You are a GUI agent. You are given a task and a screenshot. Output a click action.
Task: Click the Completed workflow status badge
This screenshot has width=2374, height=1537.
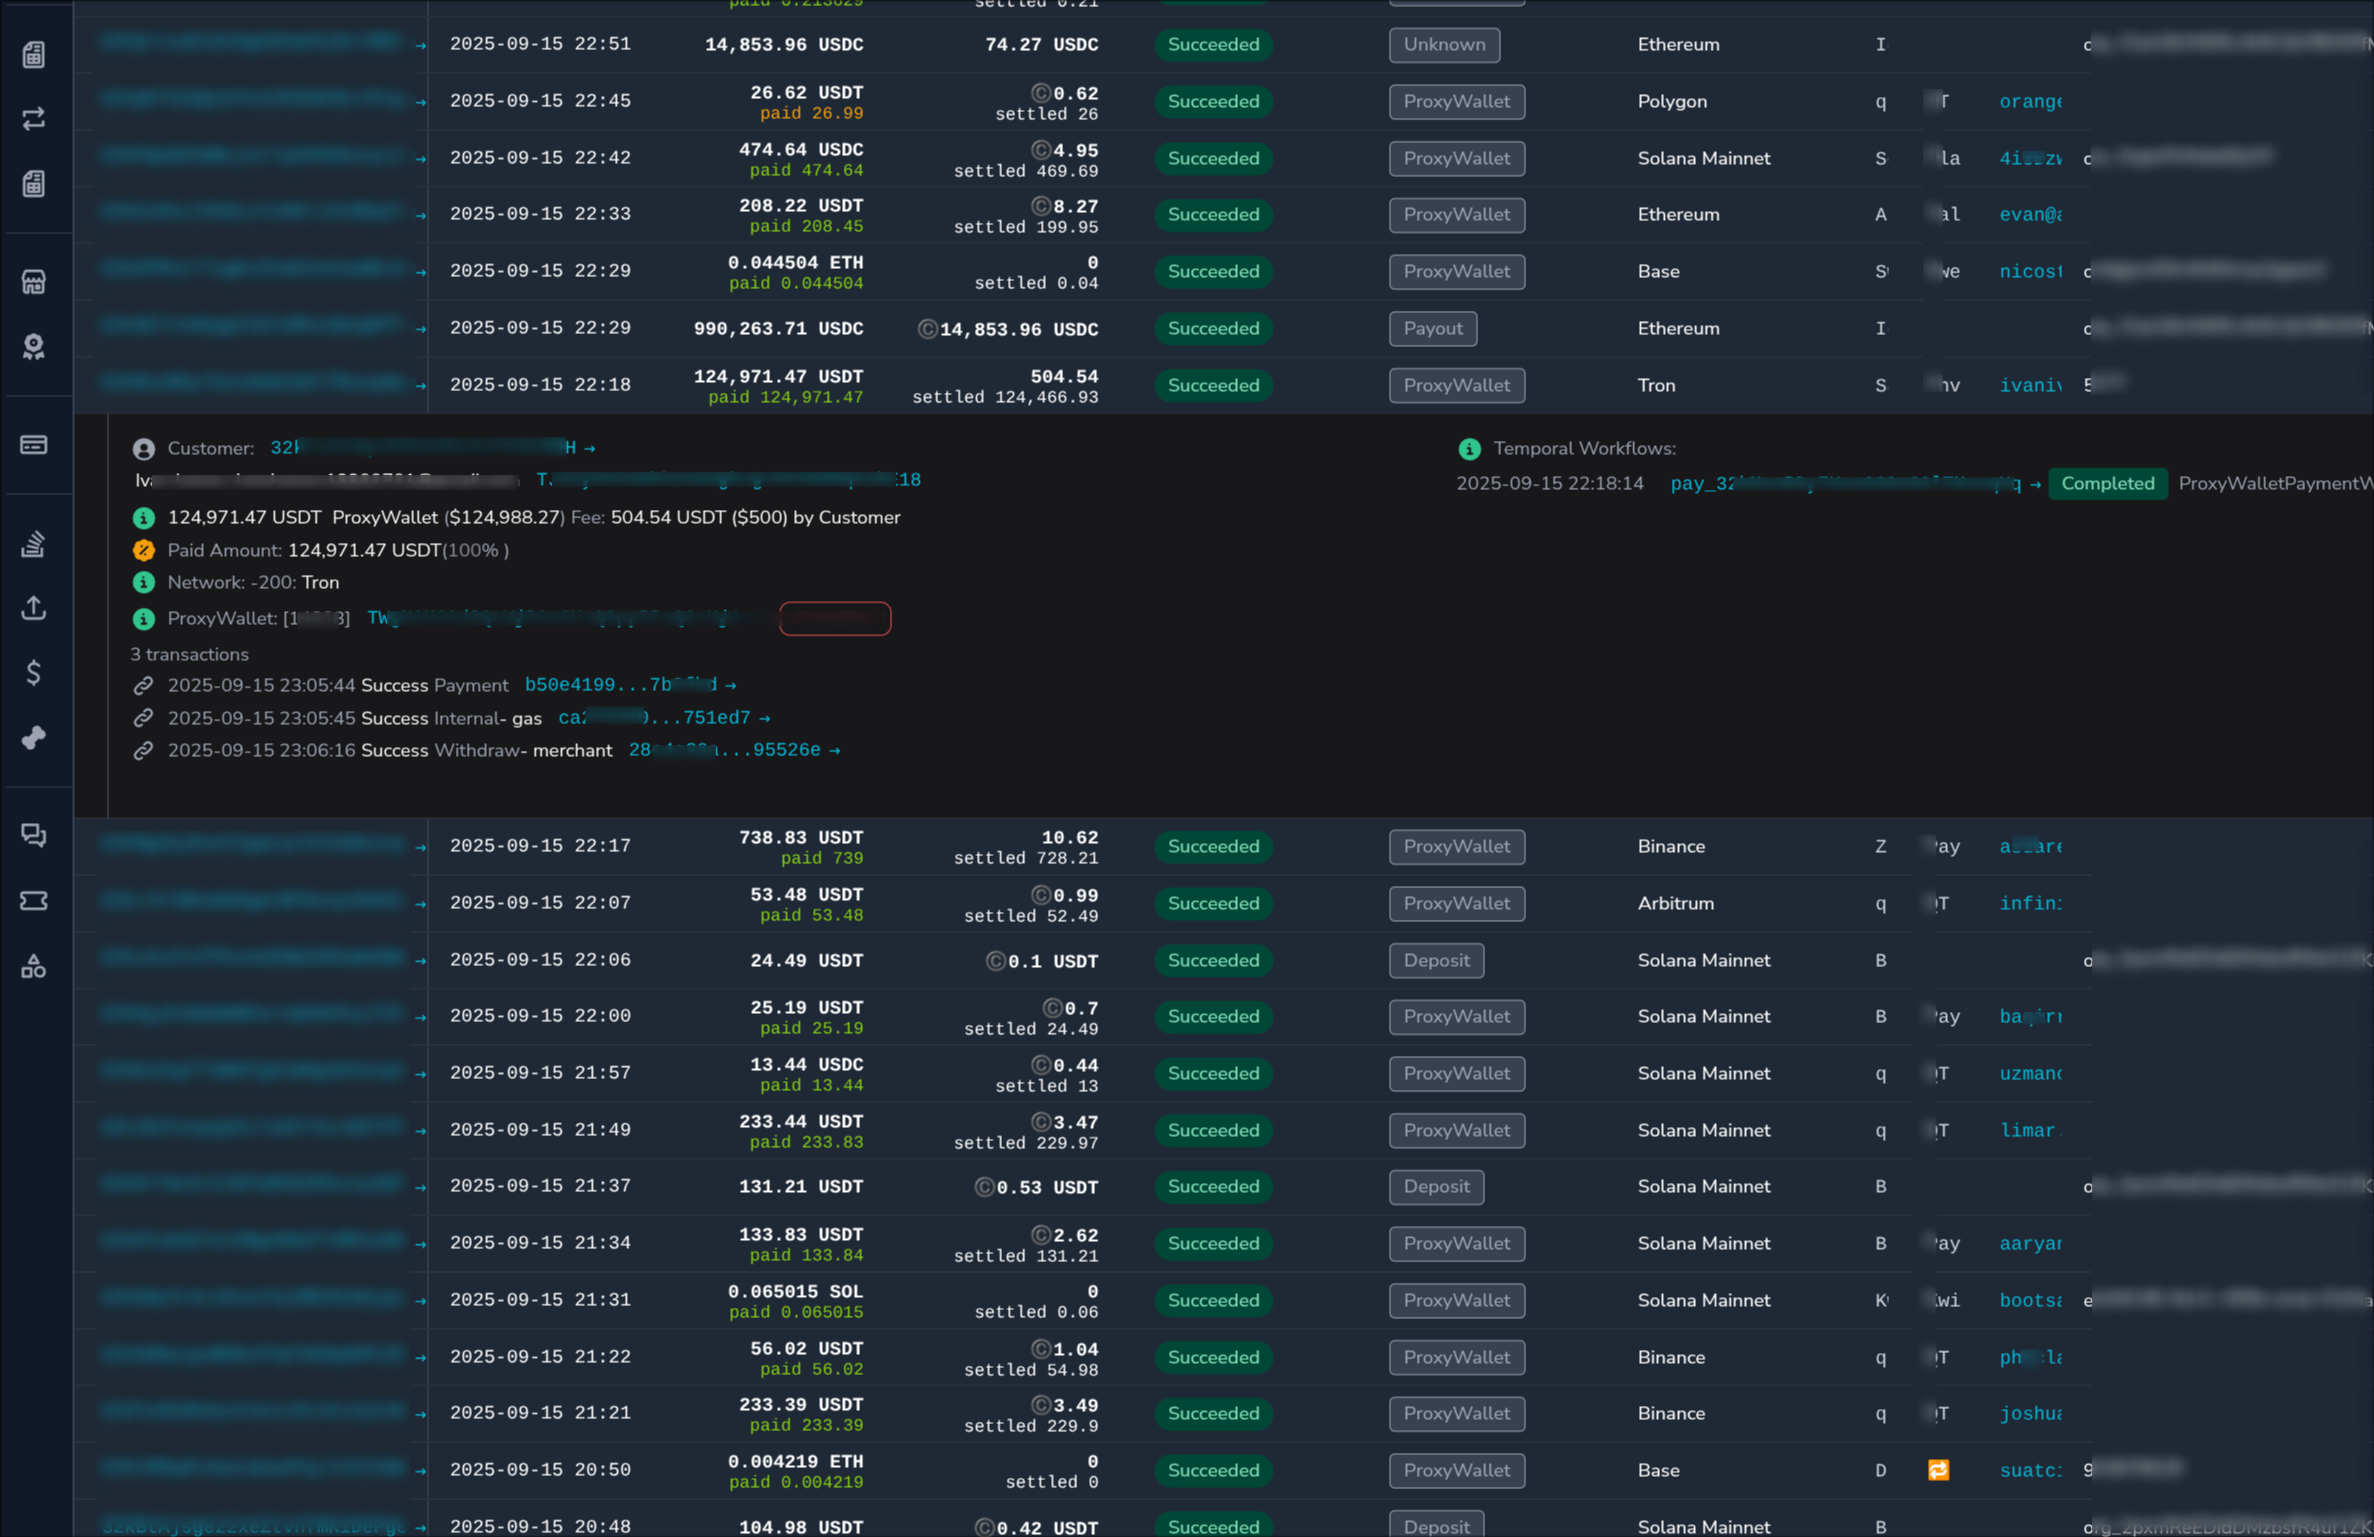(x=2106, y=484)
